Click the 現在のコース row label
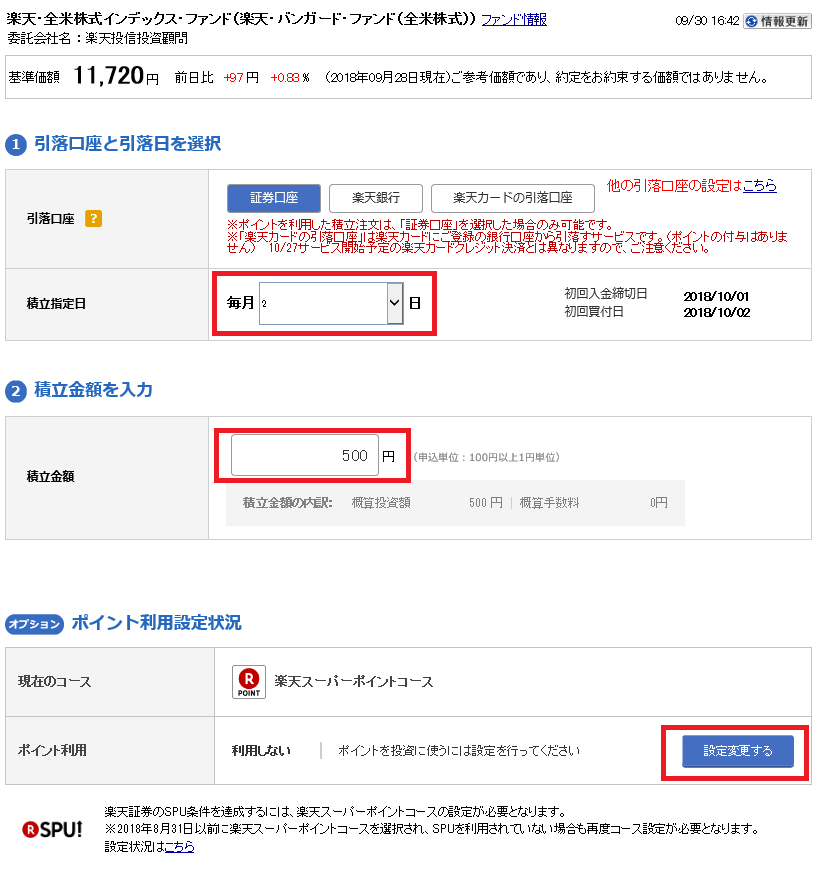The height and width of the screenshot is (889, 817). [54, 681]
